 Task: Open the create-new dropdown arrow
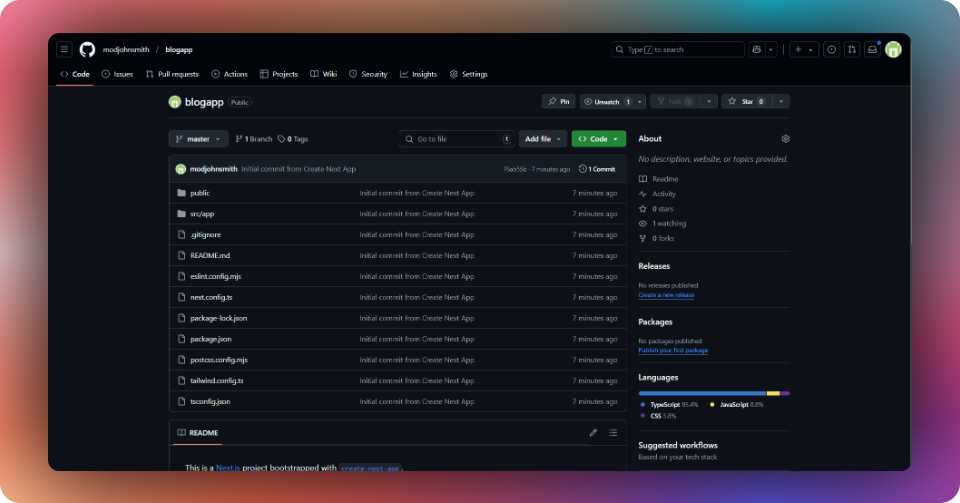(811, 50)
